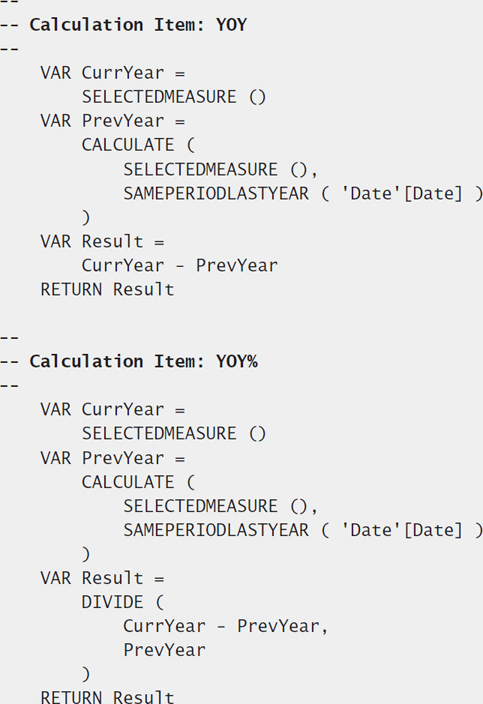Click 'VAR CurrYear =' in the YOY item
This screenshot has height=704, width=483.
(x=113, y=73)
